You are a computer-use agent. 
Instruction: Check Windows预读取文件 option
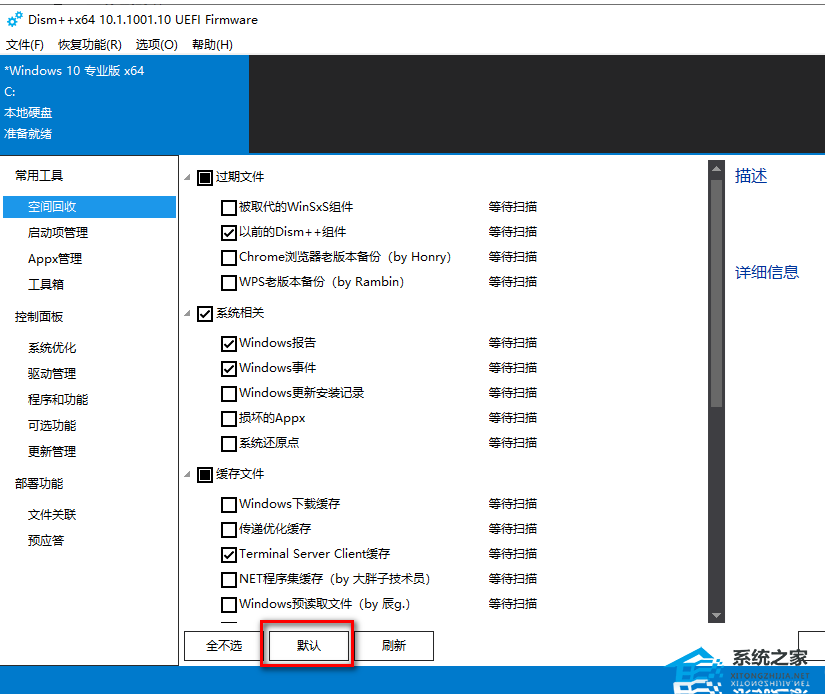point(229,605)
